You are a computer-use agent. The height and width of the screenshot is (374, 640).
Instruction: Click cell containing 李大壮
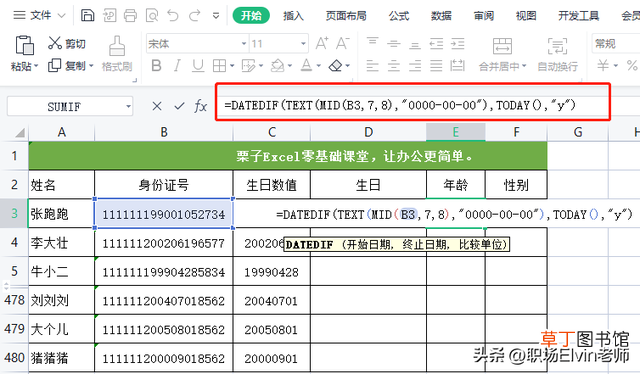click(61, 243)
